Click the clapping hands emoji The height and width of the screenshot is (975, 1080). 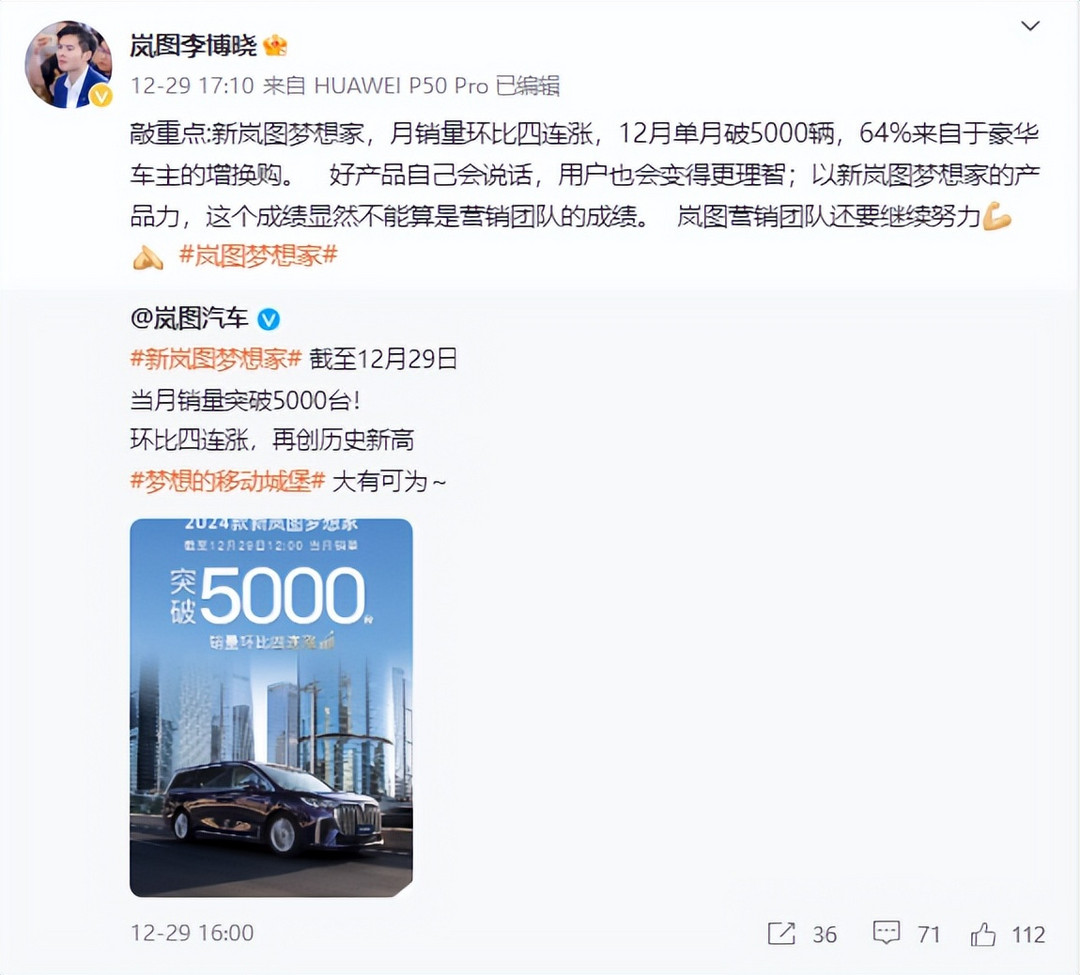147,258
